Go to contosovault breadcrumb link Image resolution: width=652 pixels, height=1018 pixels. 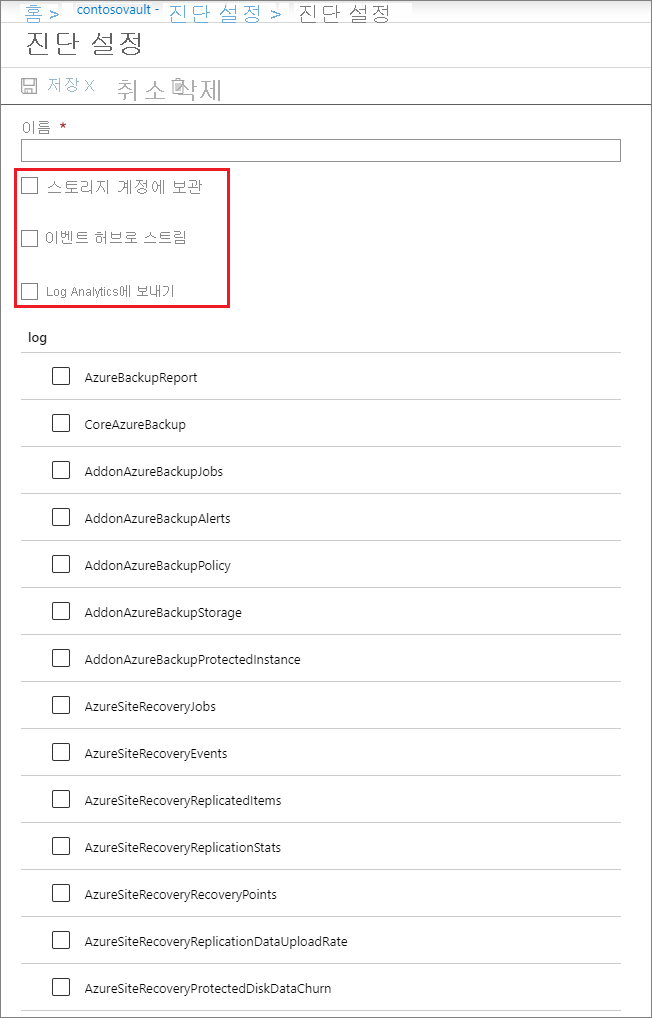(x=119, y=10)
